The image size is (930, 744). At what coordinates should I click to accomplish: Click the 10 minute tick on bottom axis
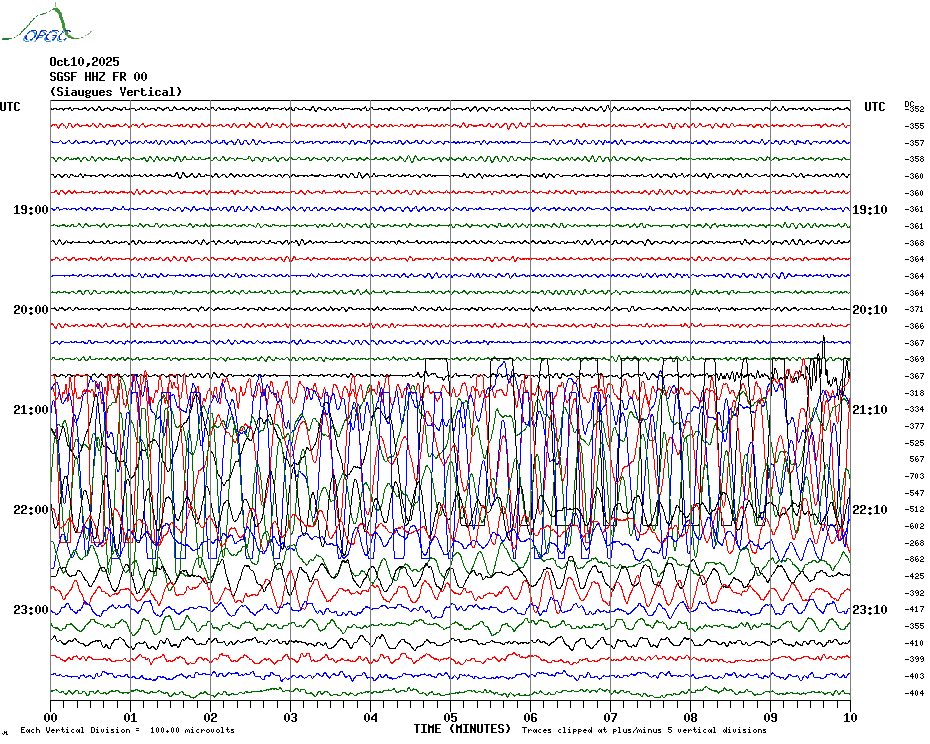point(850,717)
